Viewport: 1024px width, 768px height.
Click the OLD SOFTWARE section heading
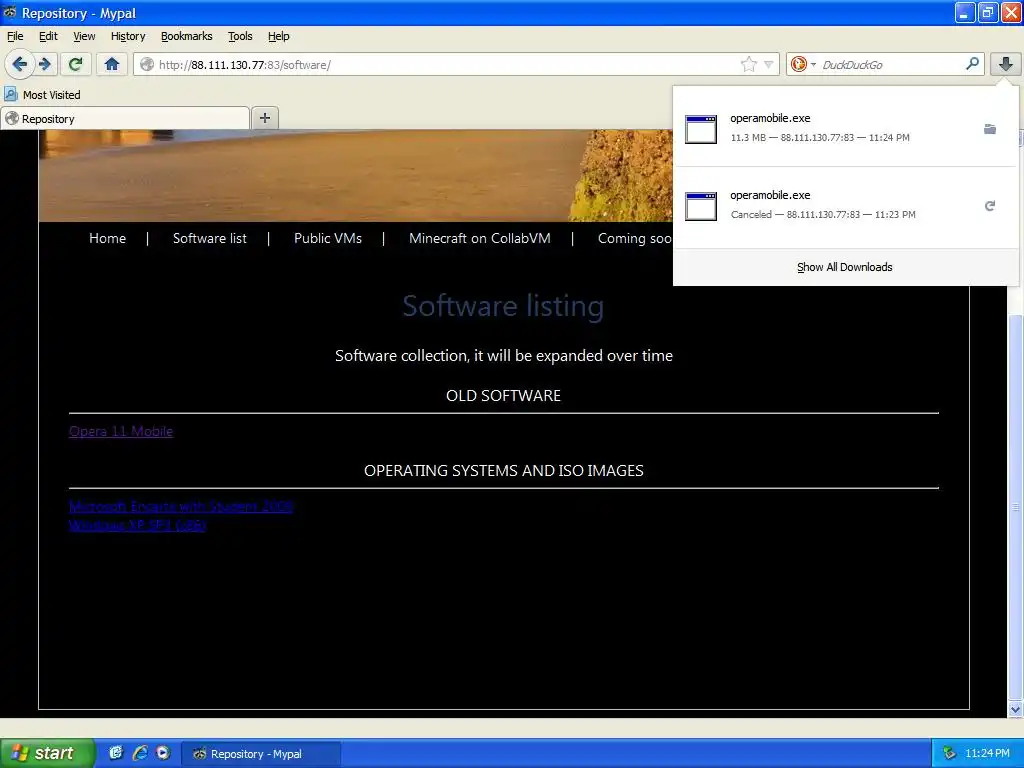click(x=503, y=396)
